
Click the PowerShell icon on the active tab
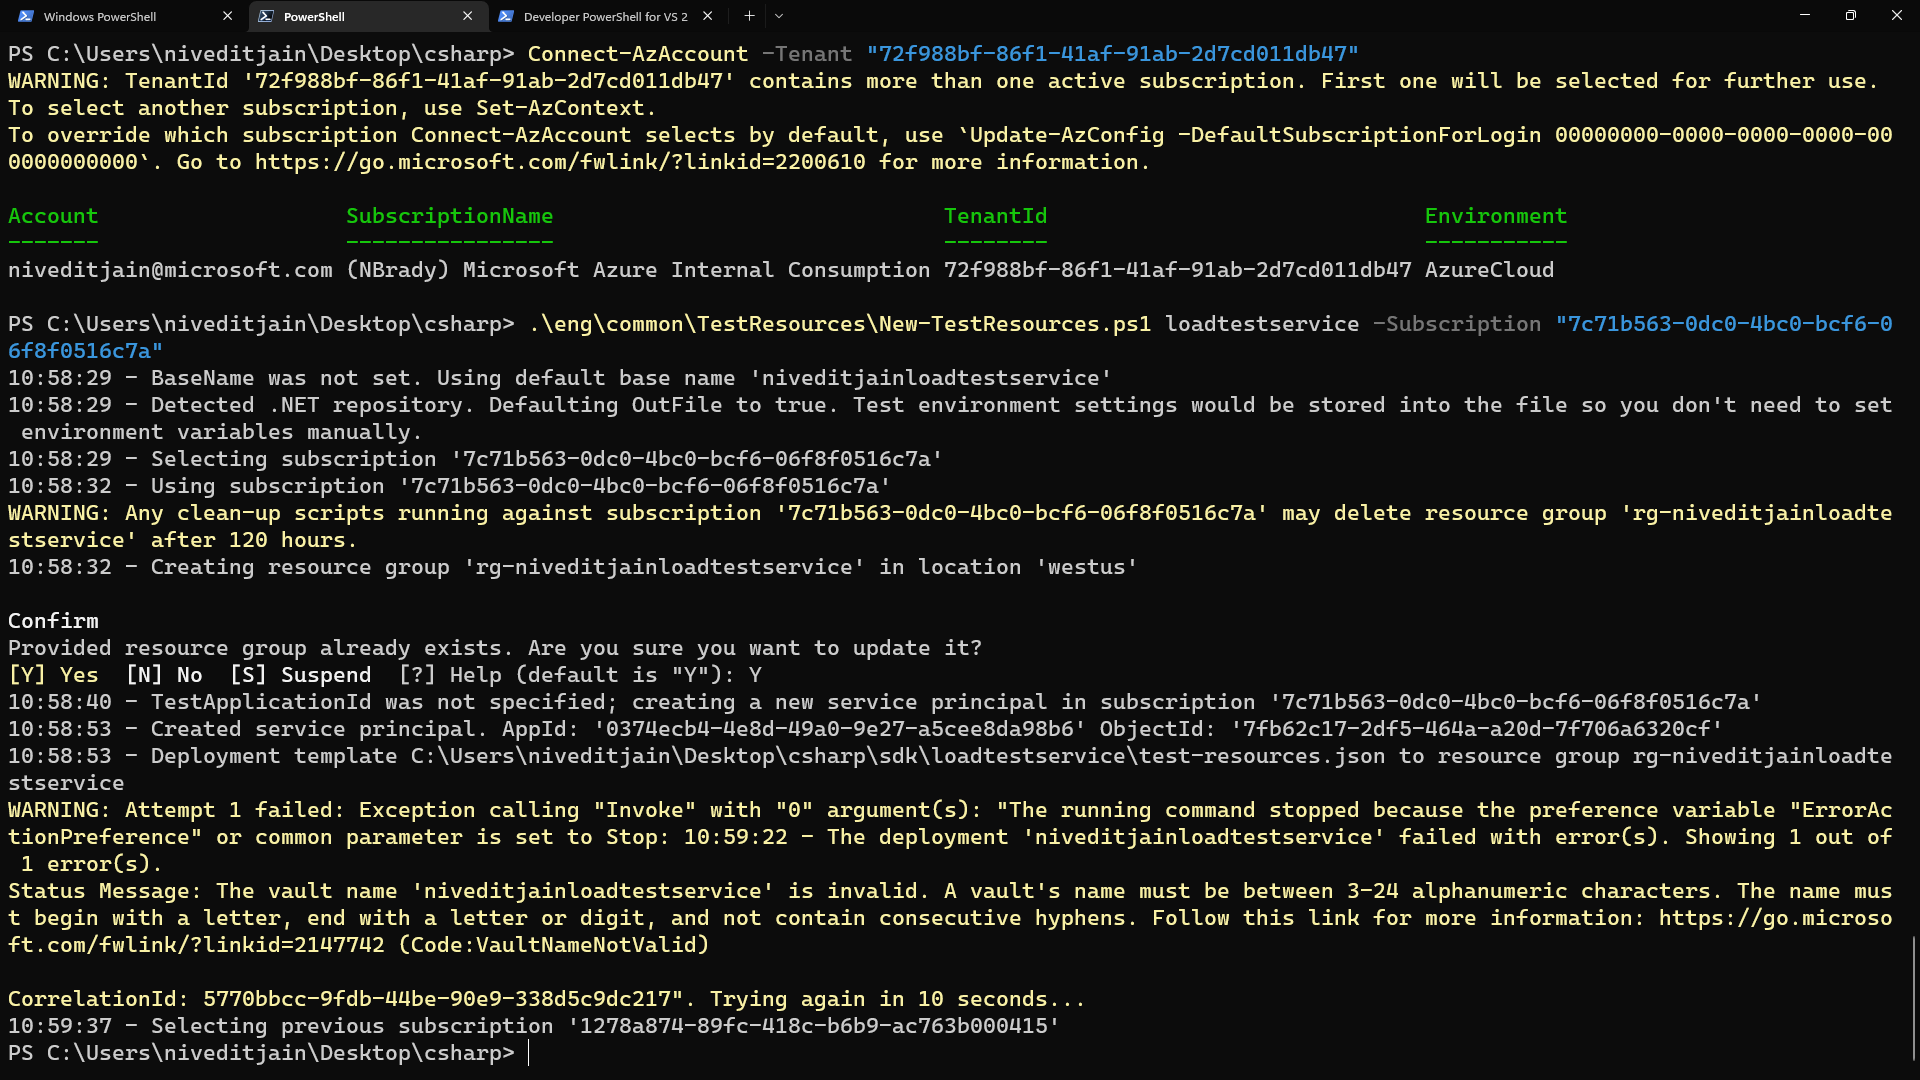coord(267,16)
